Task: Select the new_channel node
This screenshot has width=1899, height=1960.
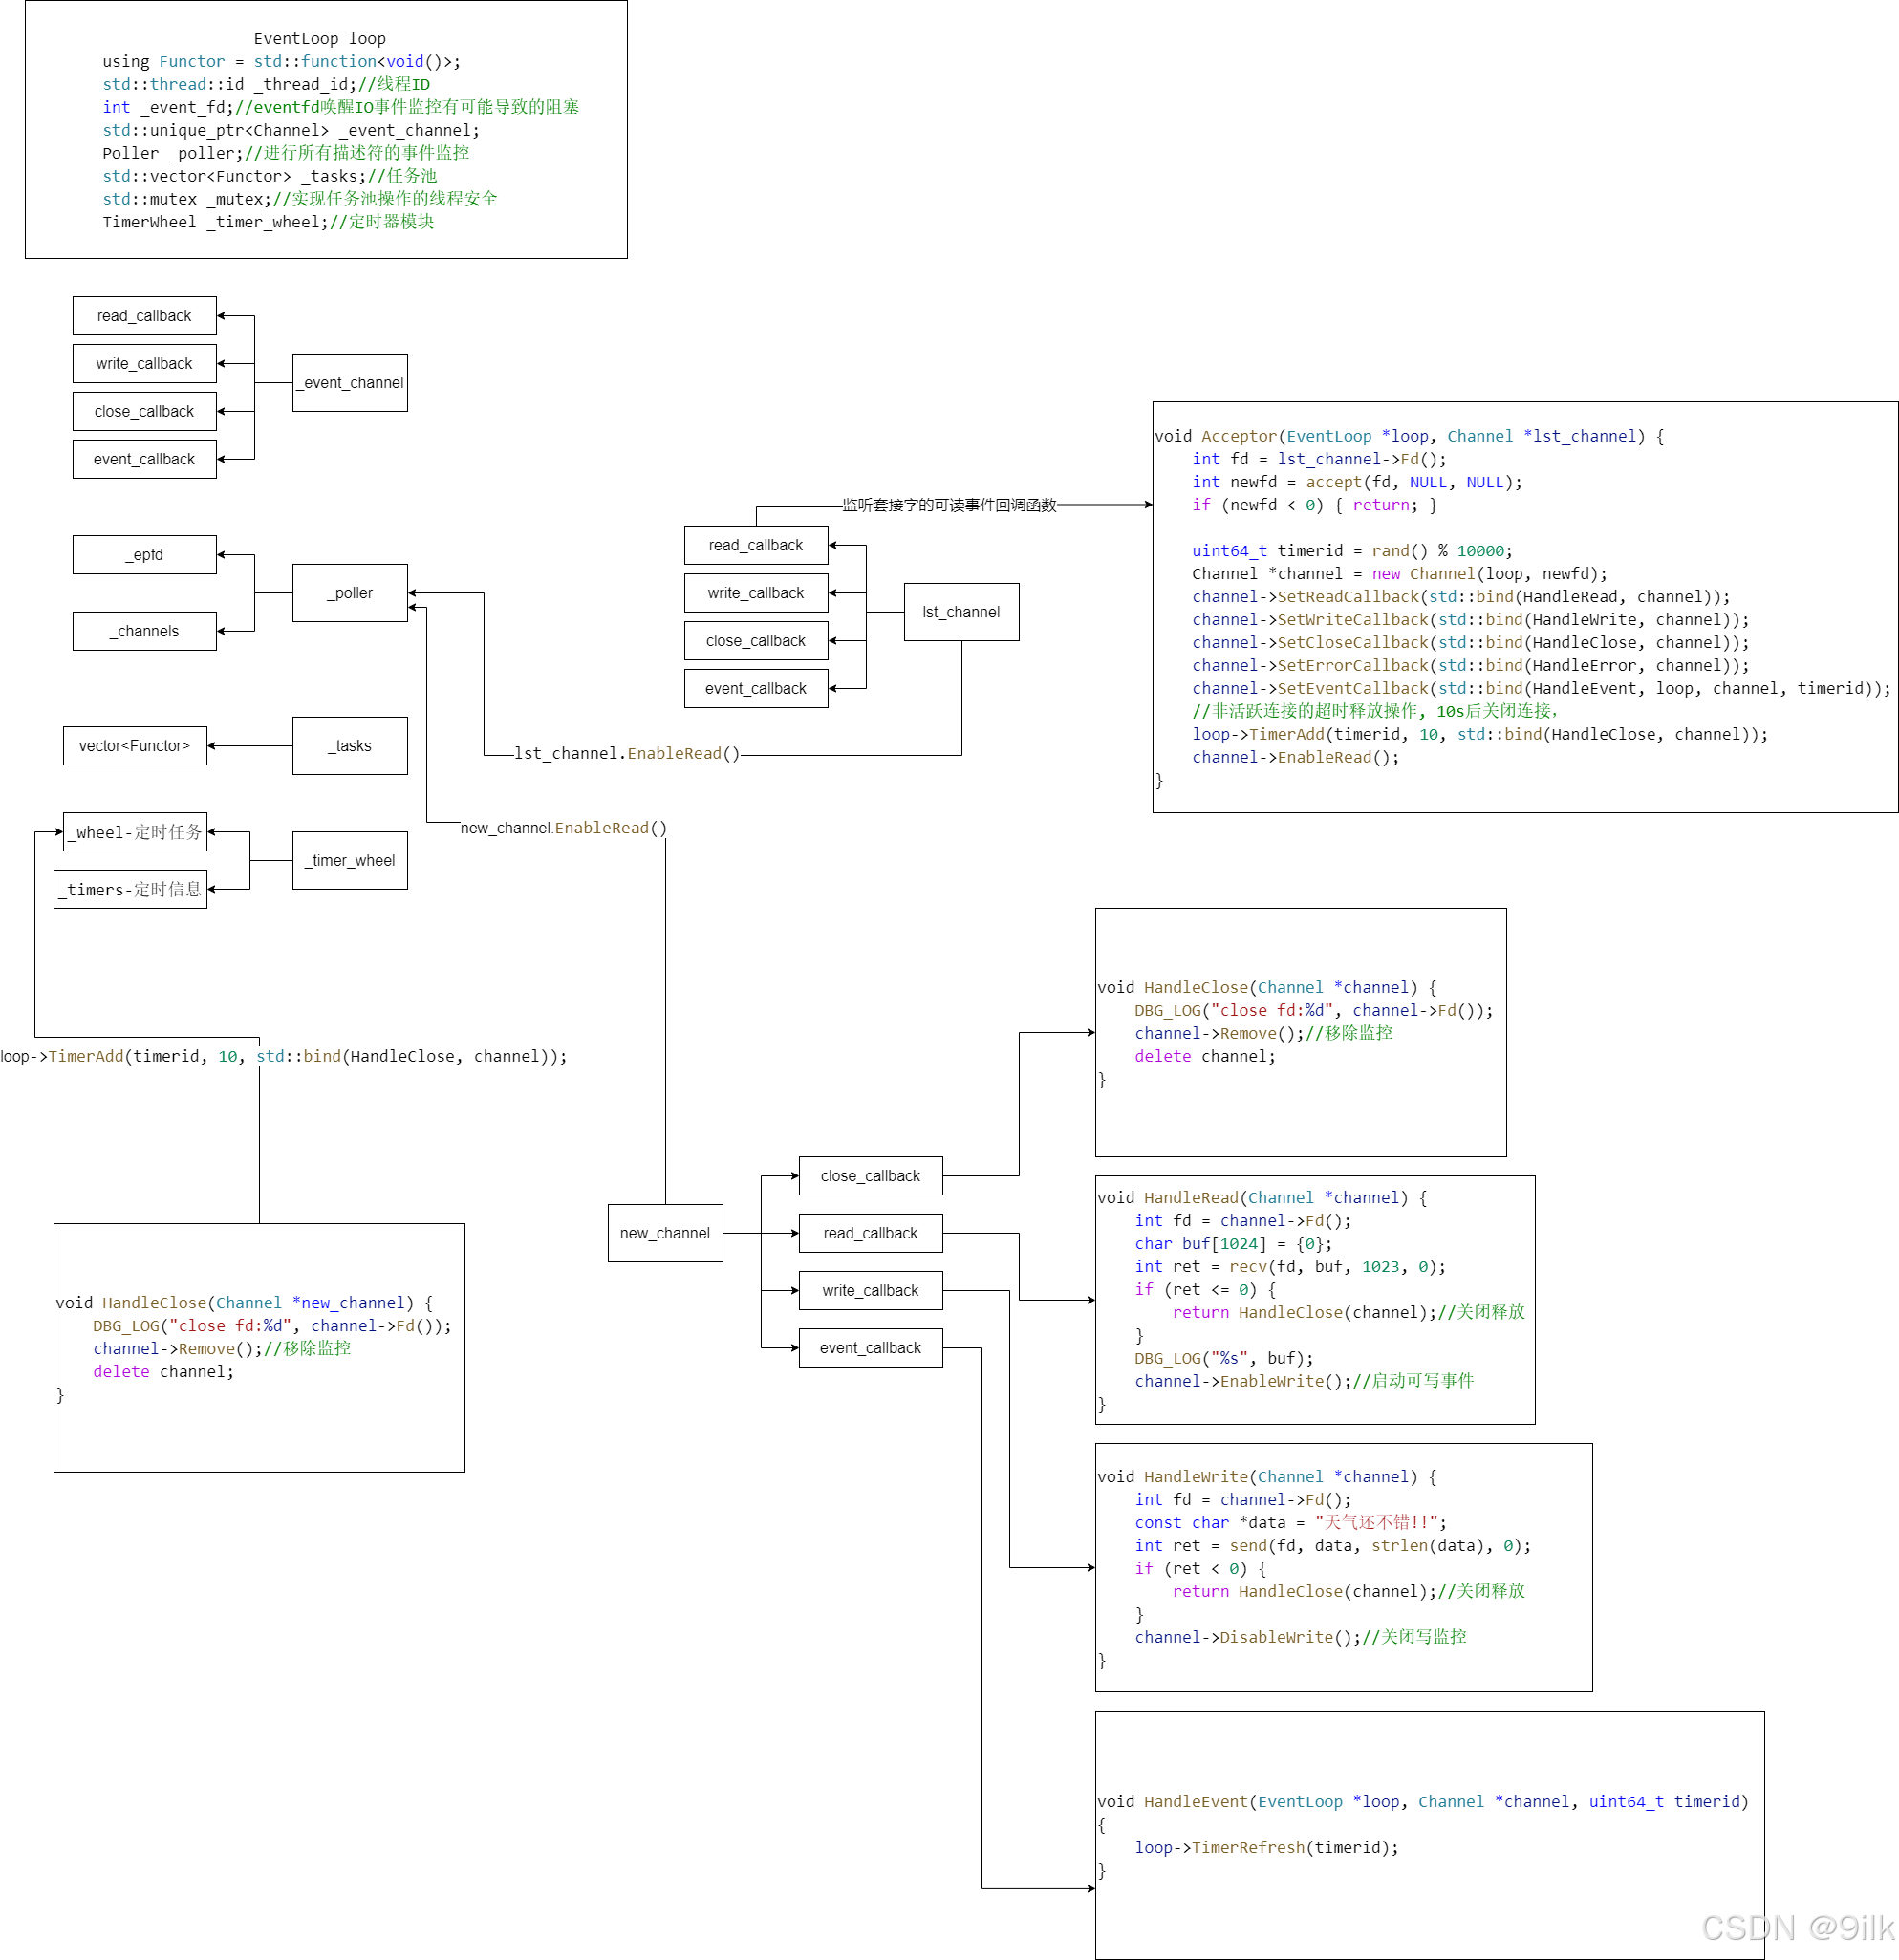Action: point(665,1233)
